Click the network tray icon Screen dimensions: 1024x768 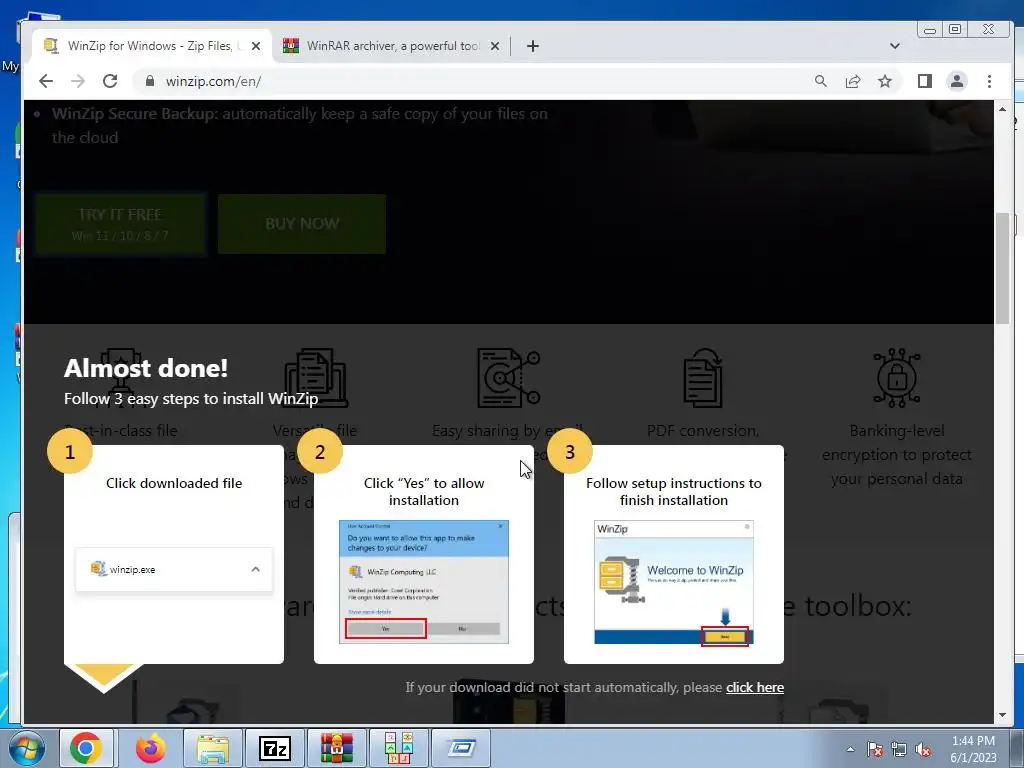click(899, 750)
